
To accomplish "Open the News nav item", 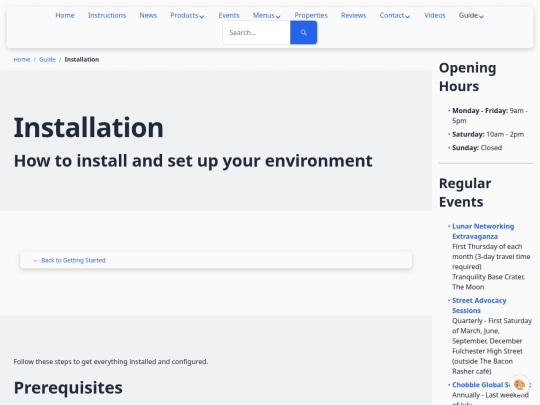I will click(x=148, y=15).
